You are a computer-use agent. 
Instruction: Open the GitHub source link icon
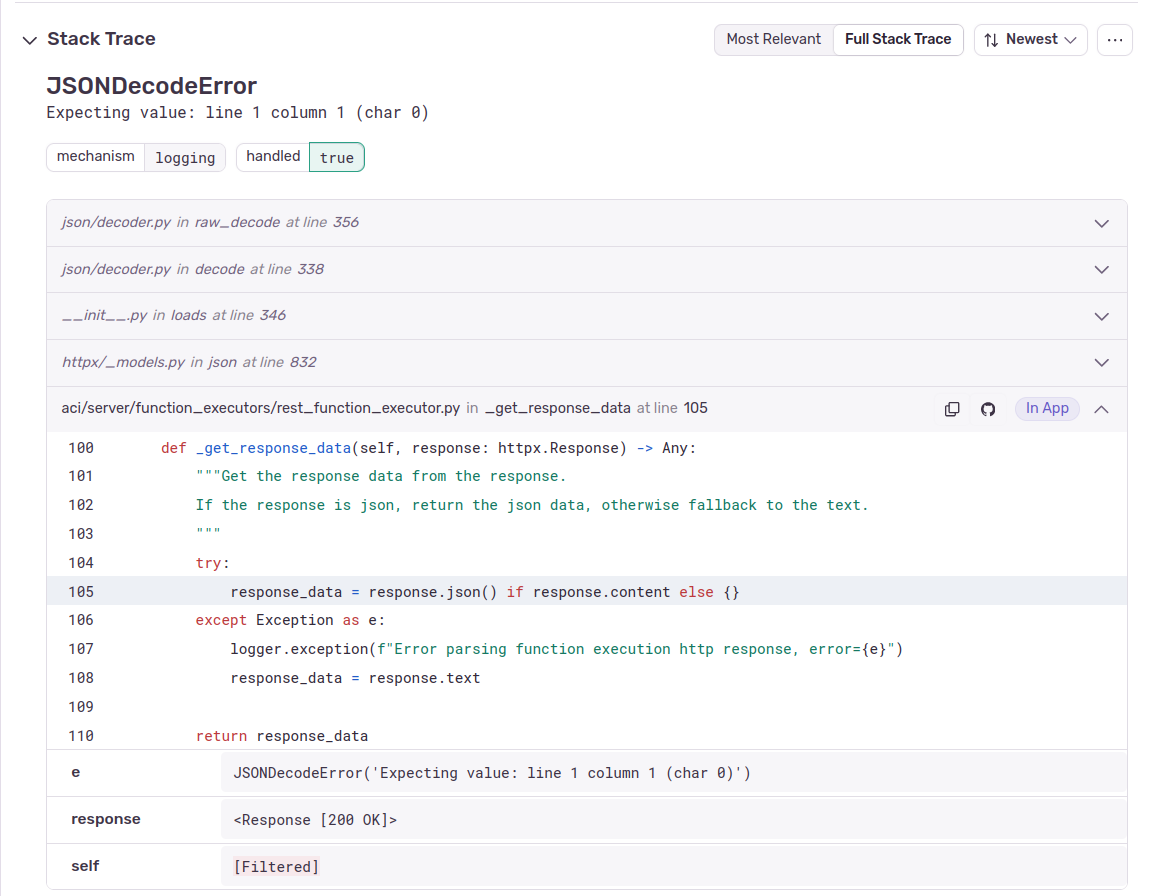(x=988, y=409)
